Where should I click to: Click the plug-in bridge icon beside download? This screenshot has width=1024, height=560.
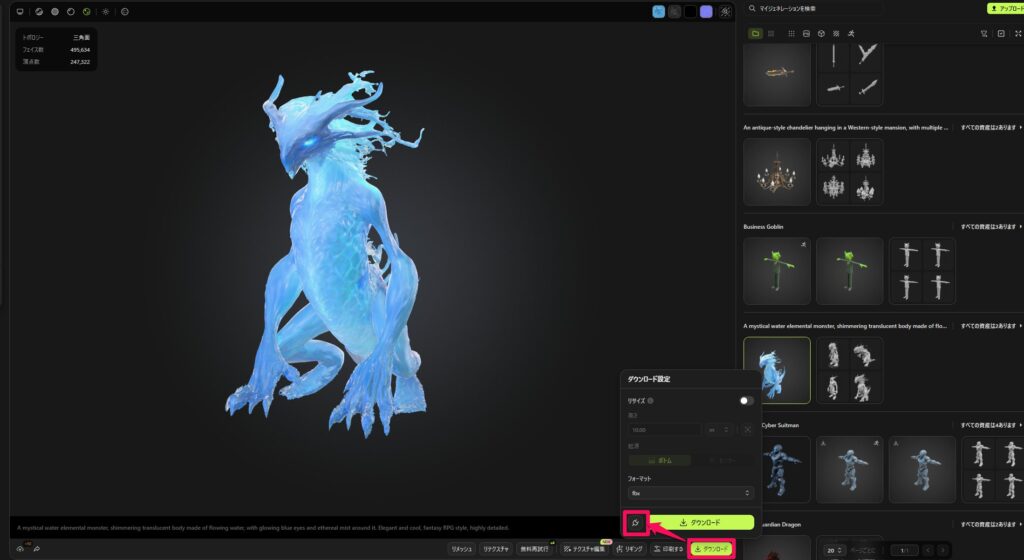pyautogui.click(x=635, y=523)
